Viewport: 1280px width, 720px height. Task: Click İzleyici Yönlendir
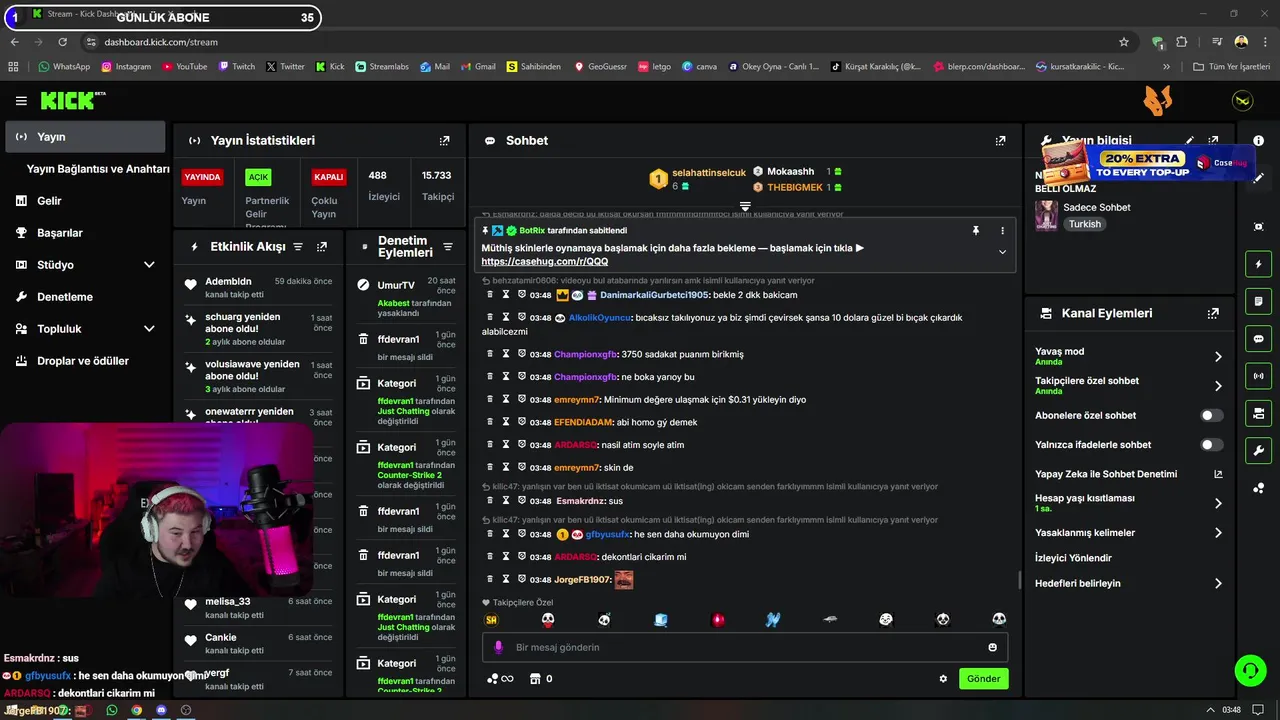pos(1073,558)
